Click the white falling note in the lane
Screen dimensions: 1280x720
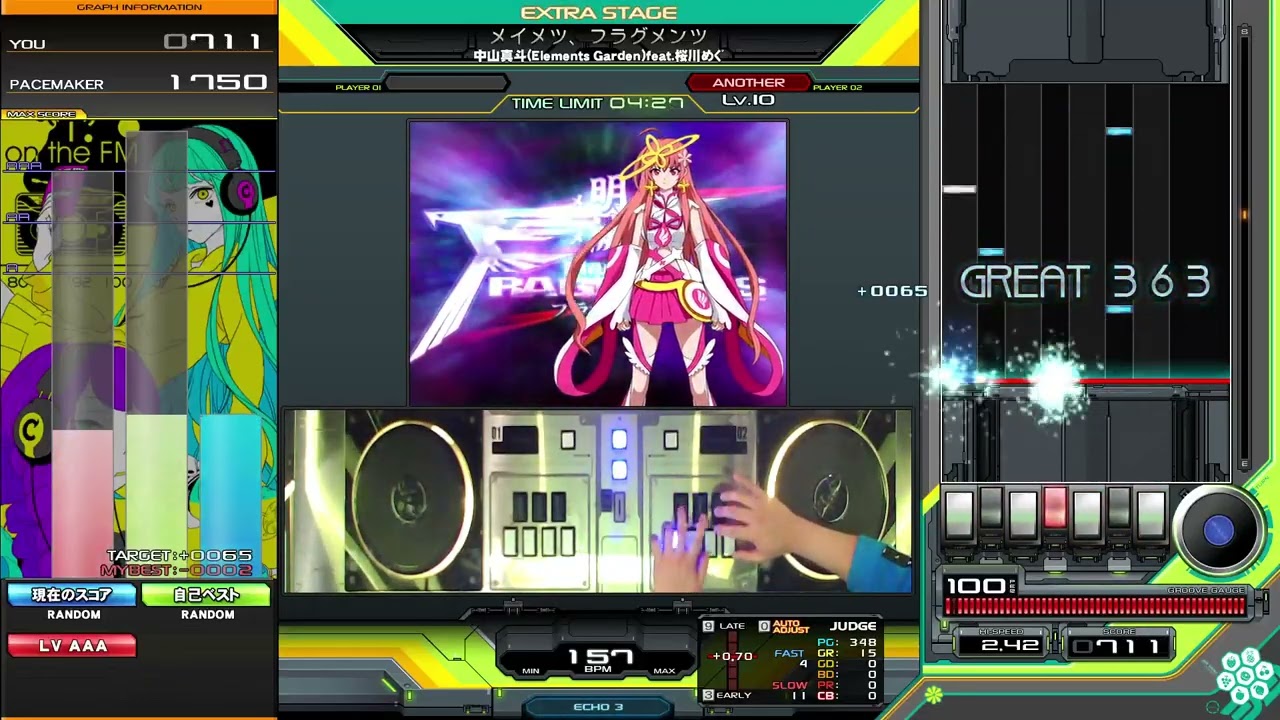click(x=959, y=189)
